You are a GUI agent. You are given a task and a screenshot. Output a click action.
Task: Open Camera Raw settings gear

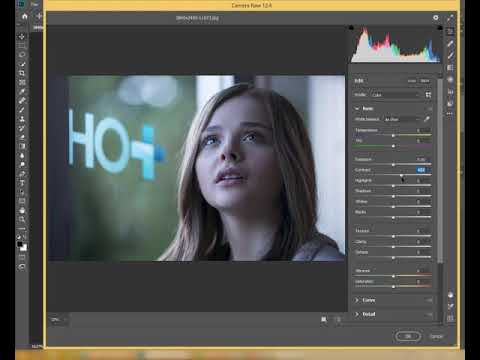pyautogui.click(x=436, y=17)
